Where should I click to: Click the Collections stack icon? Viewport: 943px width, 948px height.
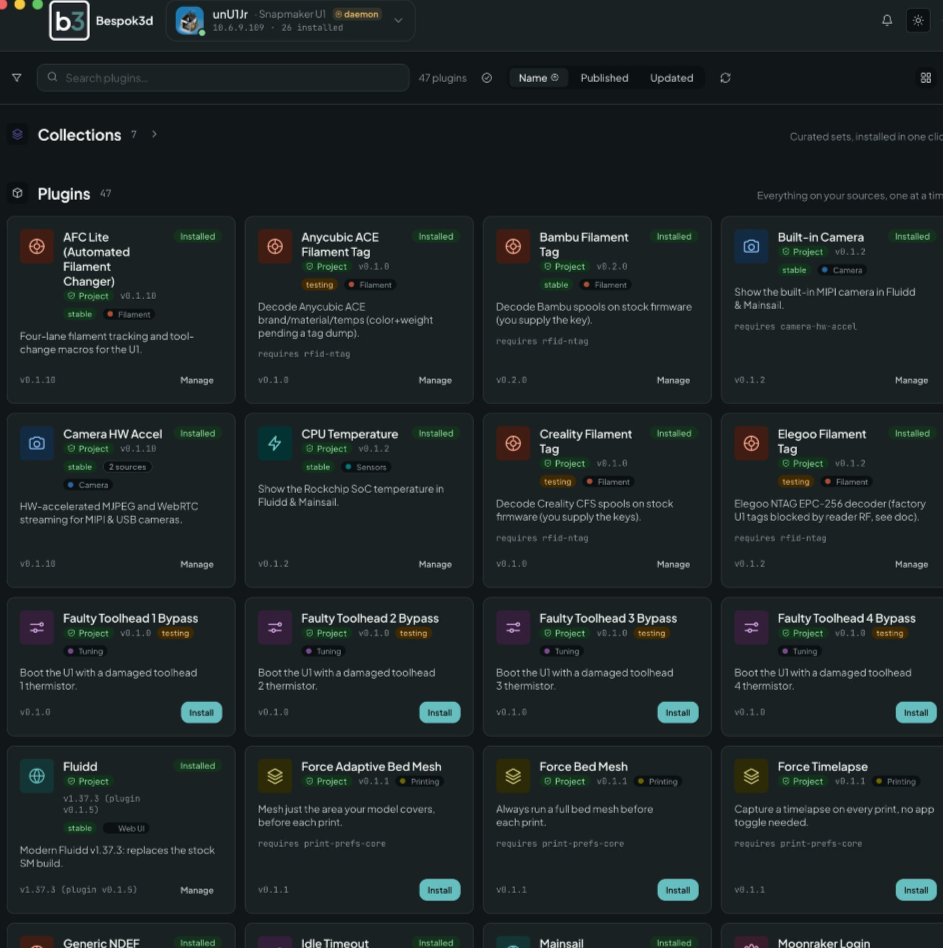tap(18, 134)
